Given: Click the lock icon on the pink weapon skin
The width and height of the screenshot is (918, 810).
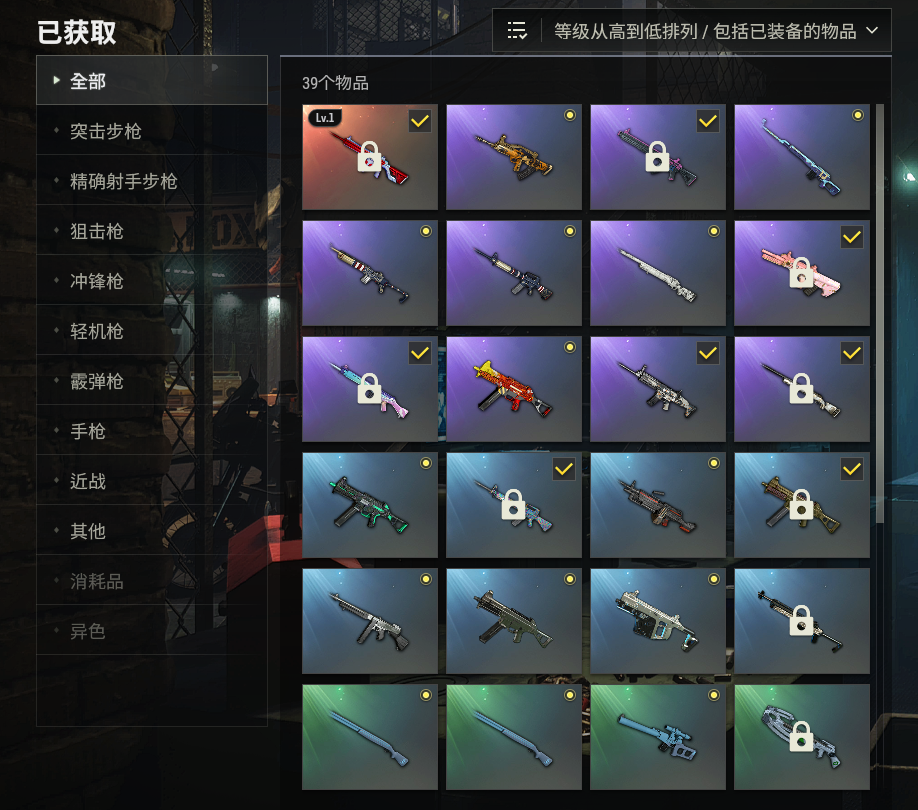Looking at the screenshot, I should (801, 273).
